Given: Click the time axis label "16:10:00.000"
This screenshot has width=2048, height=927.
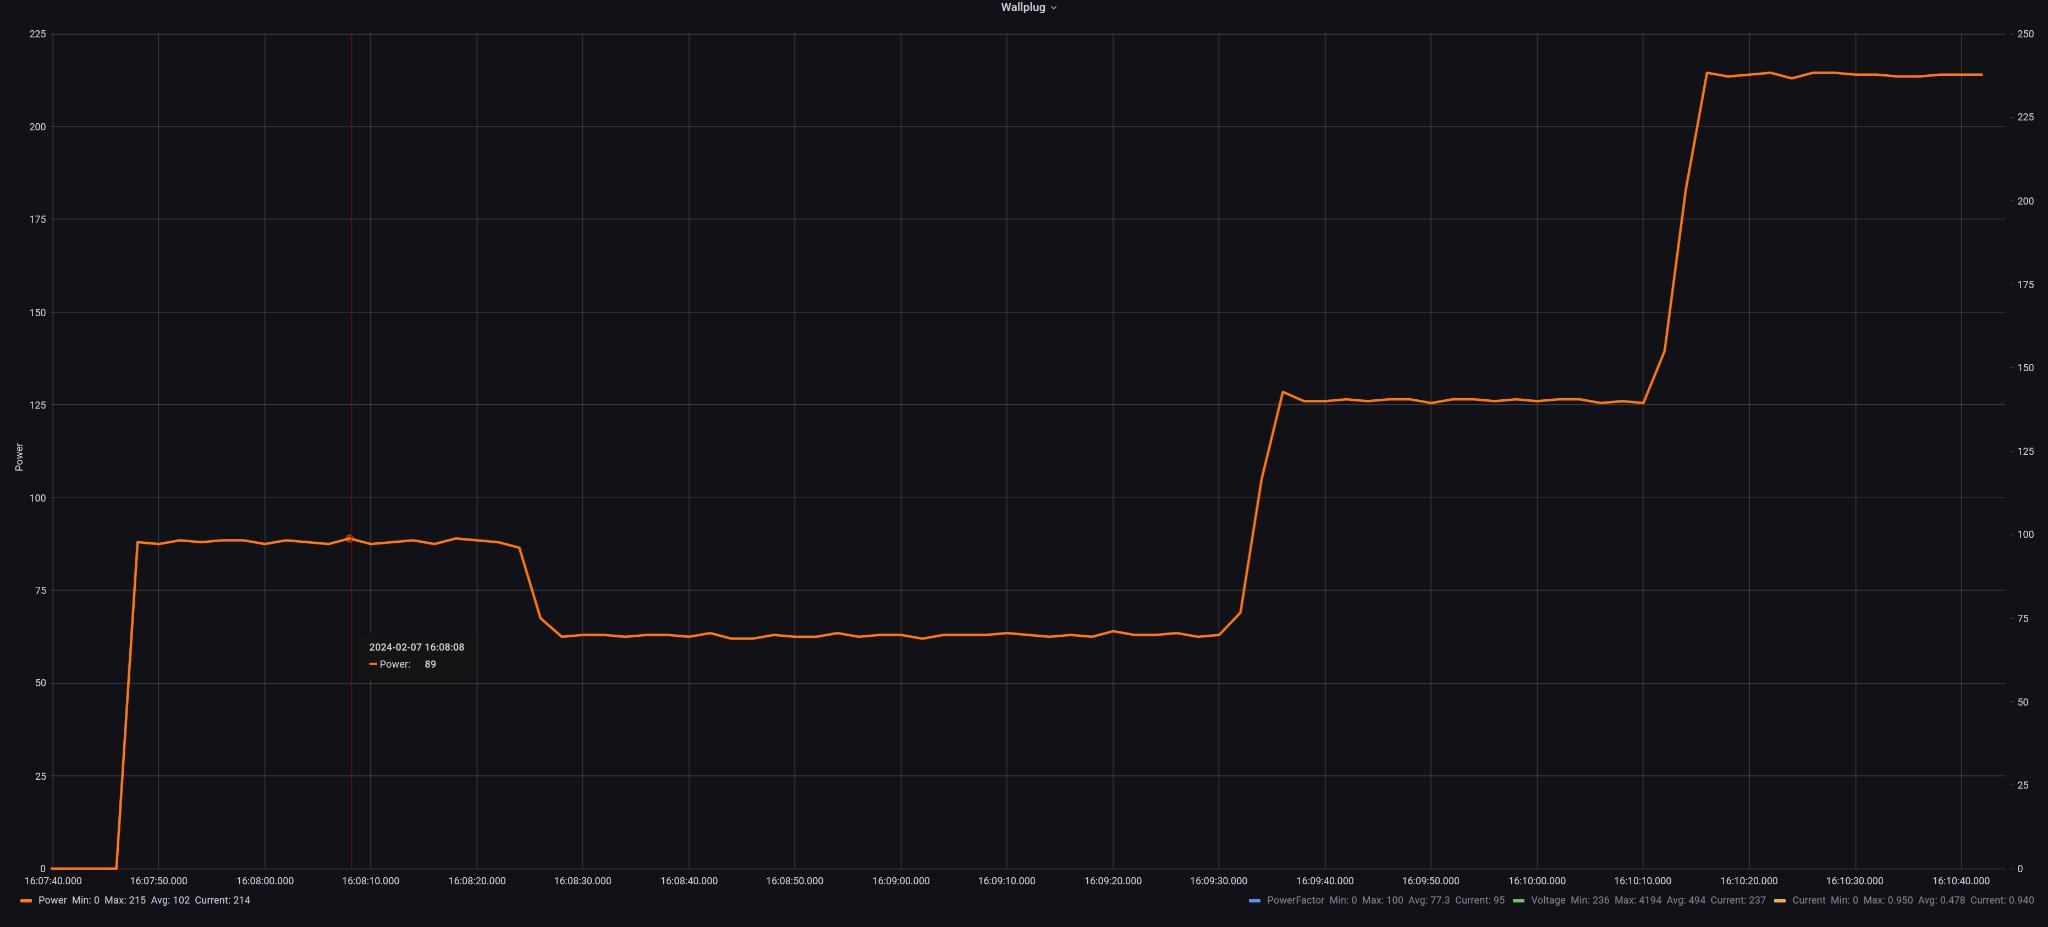Looking at the screenshot, I should [x=1537, y=881].
